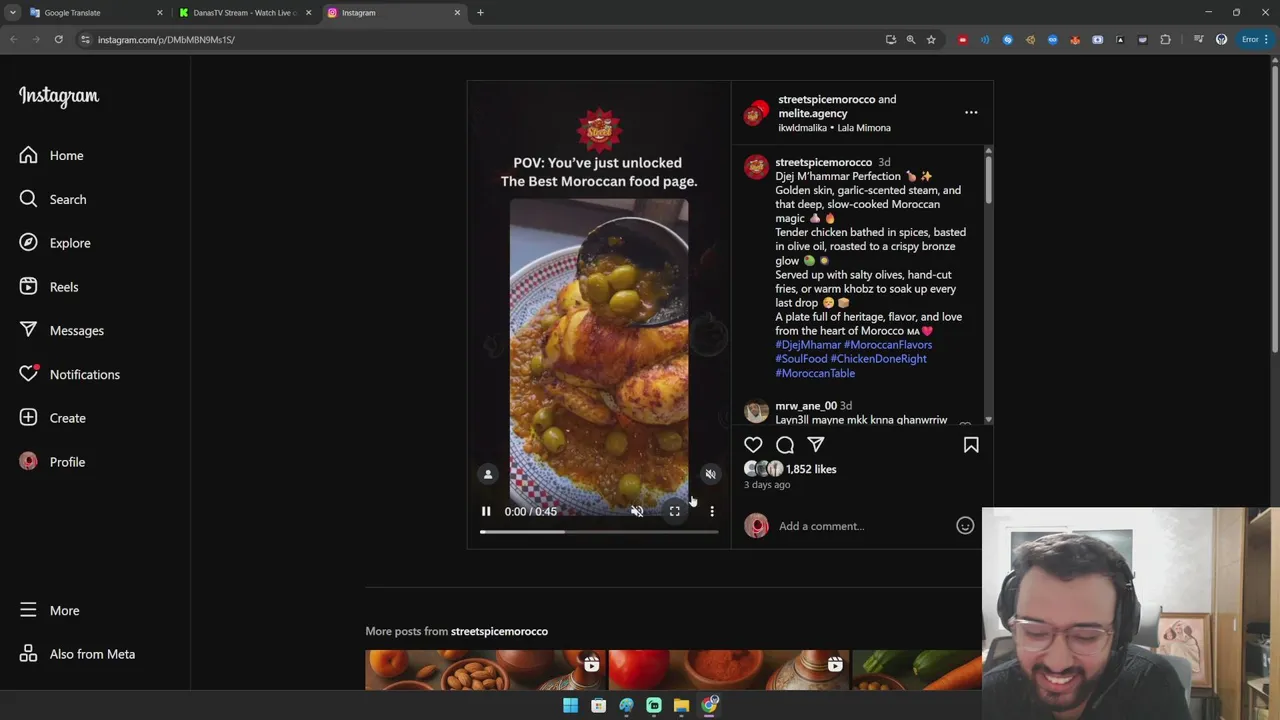This screenshot has height=720, width=1280.
Task: Open Notifications panel
Action: pyautogui.click(x=69, y=374)
